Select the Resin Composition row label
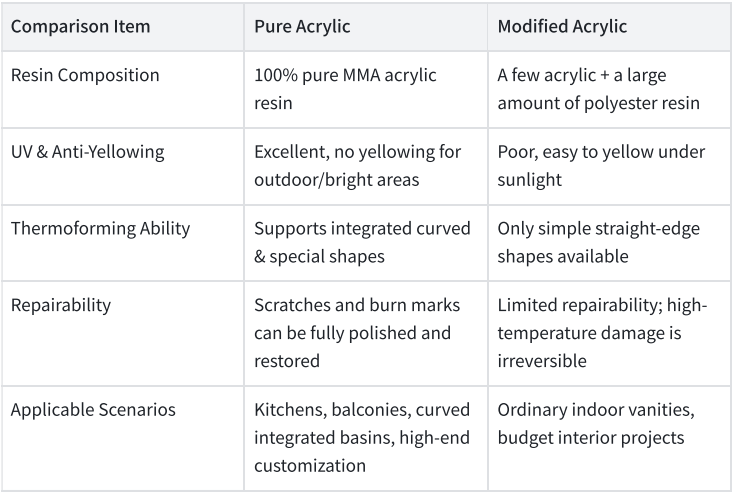Image resolution: width=732 pixels, height=493 pixels. [x=85, y=75]
